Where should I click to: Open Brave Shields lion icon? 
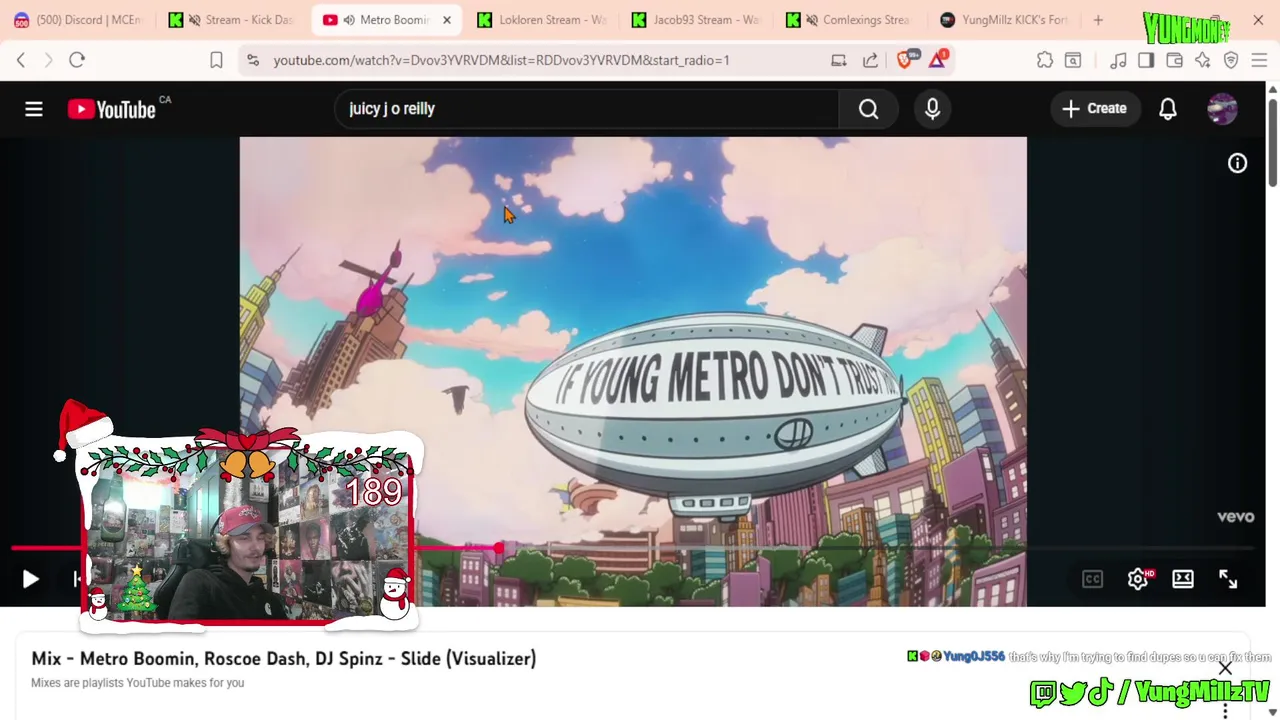click(x=906, y=59)
